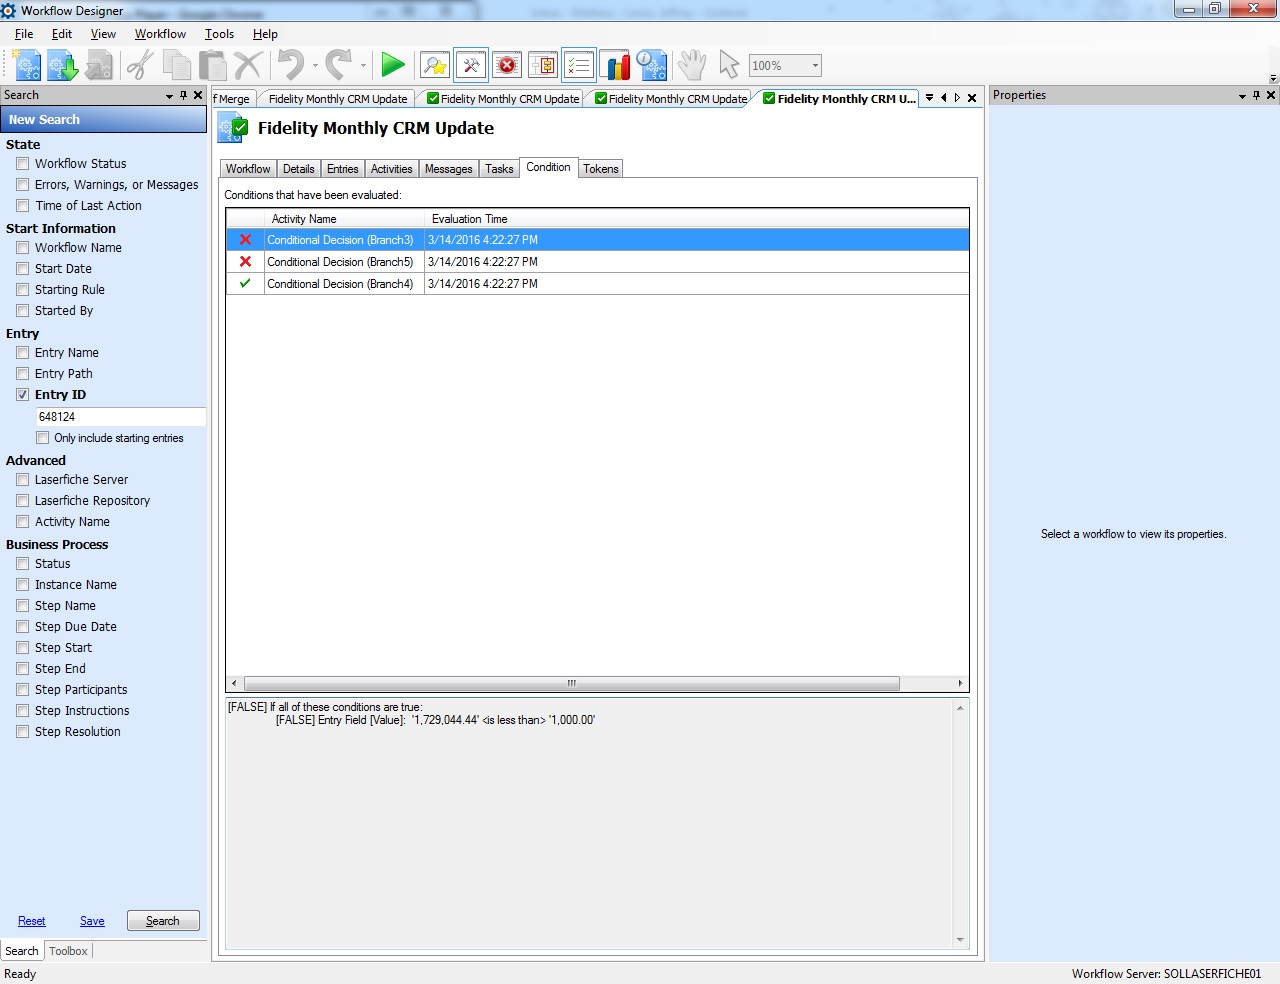Click the Entry ID field containing 648124

[x=120, y=417]
